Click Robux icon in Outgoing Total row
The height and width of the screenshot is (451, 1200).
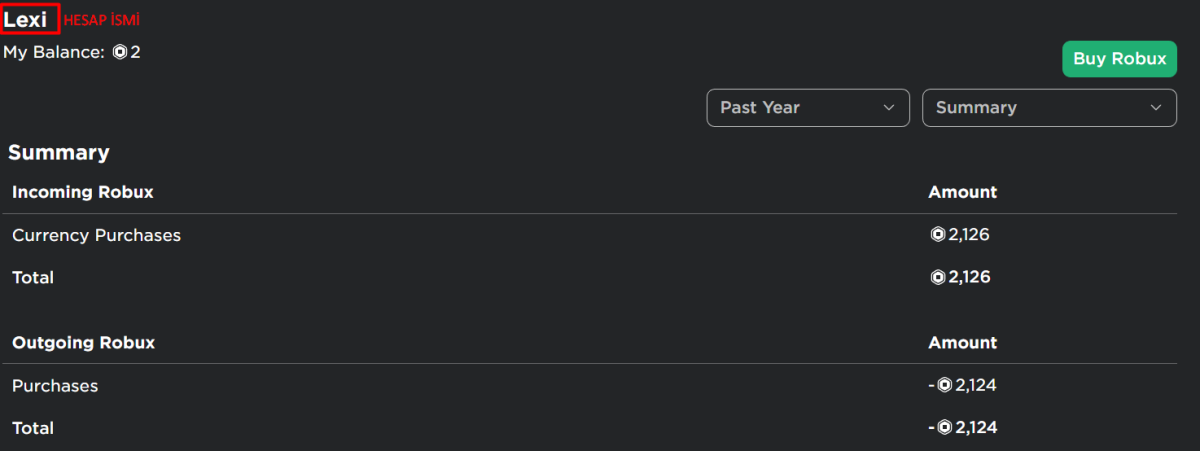(944, 428)
